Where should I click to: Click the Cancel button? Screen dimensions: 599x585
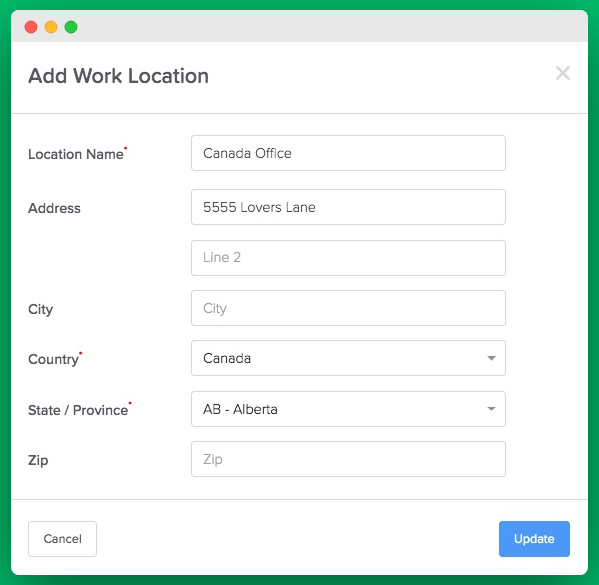click(x=62, y=539)
